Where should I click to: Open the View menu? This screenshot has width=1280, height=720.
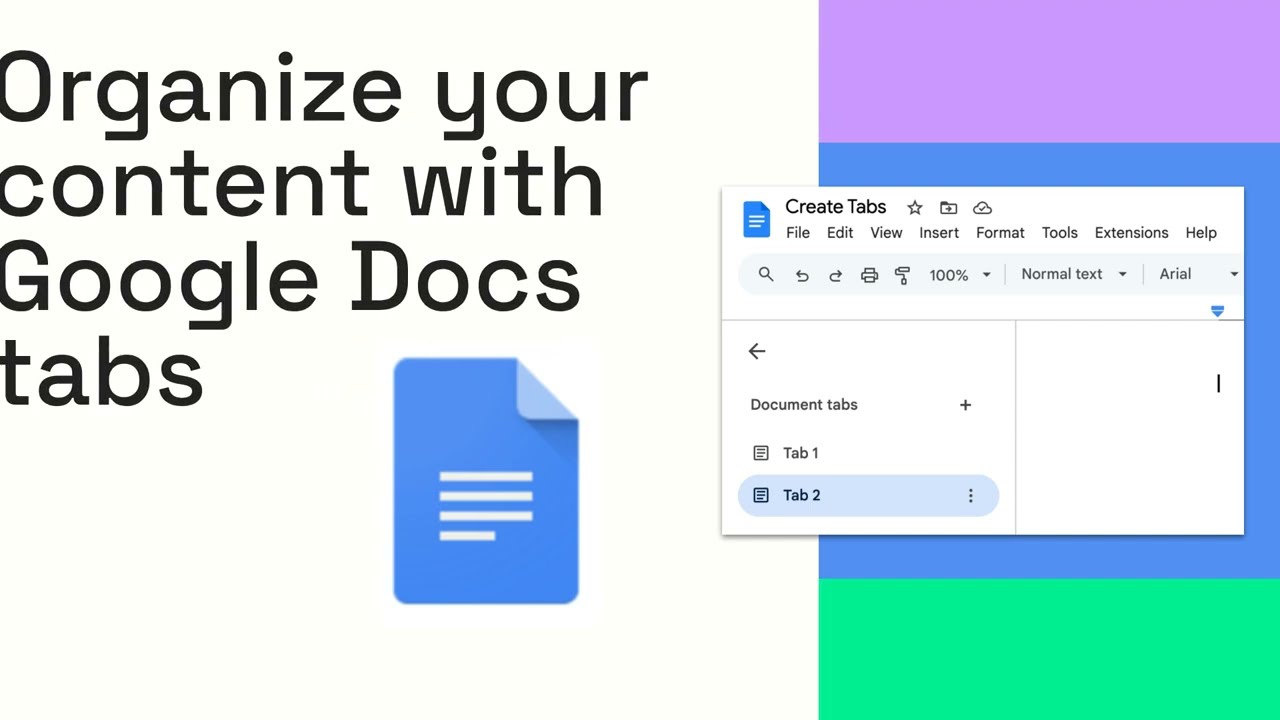886,233
